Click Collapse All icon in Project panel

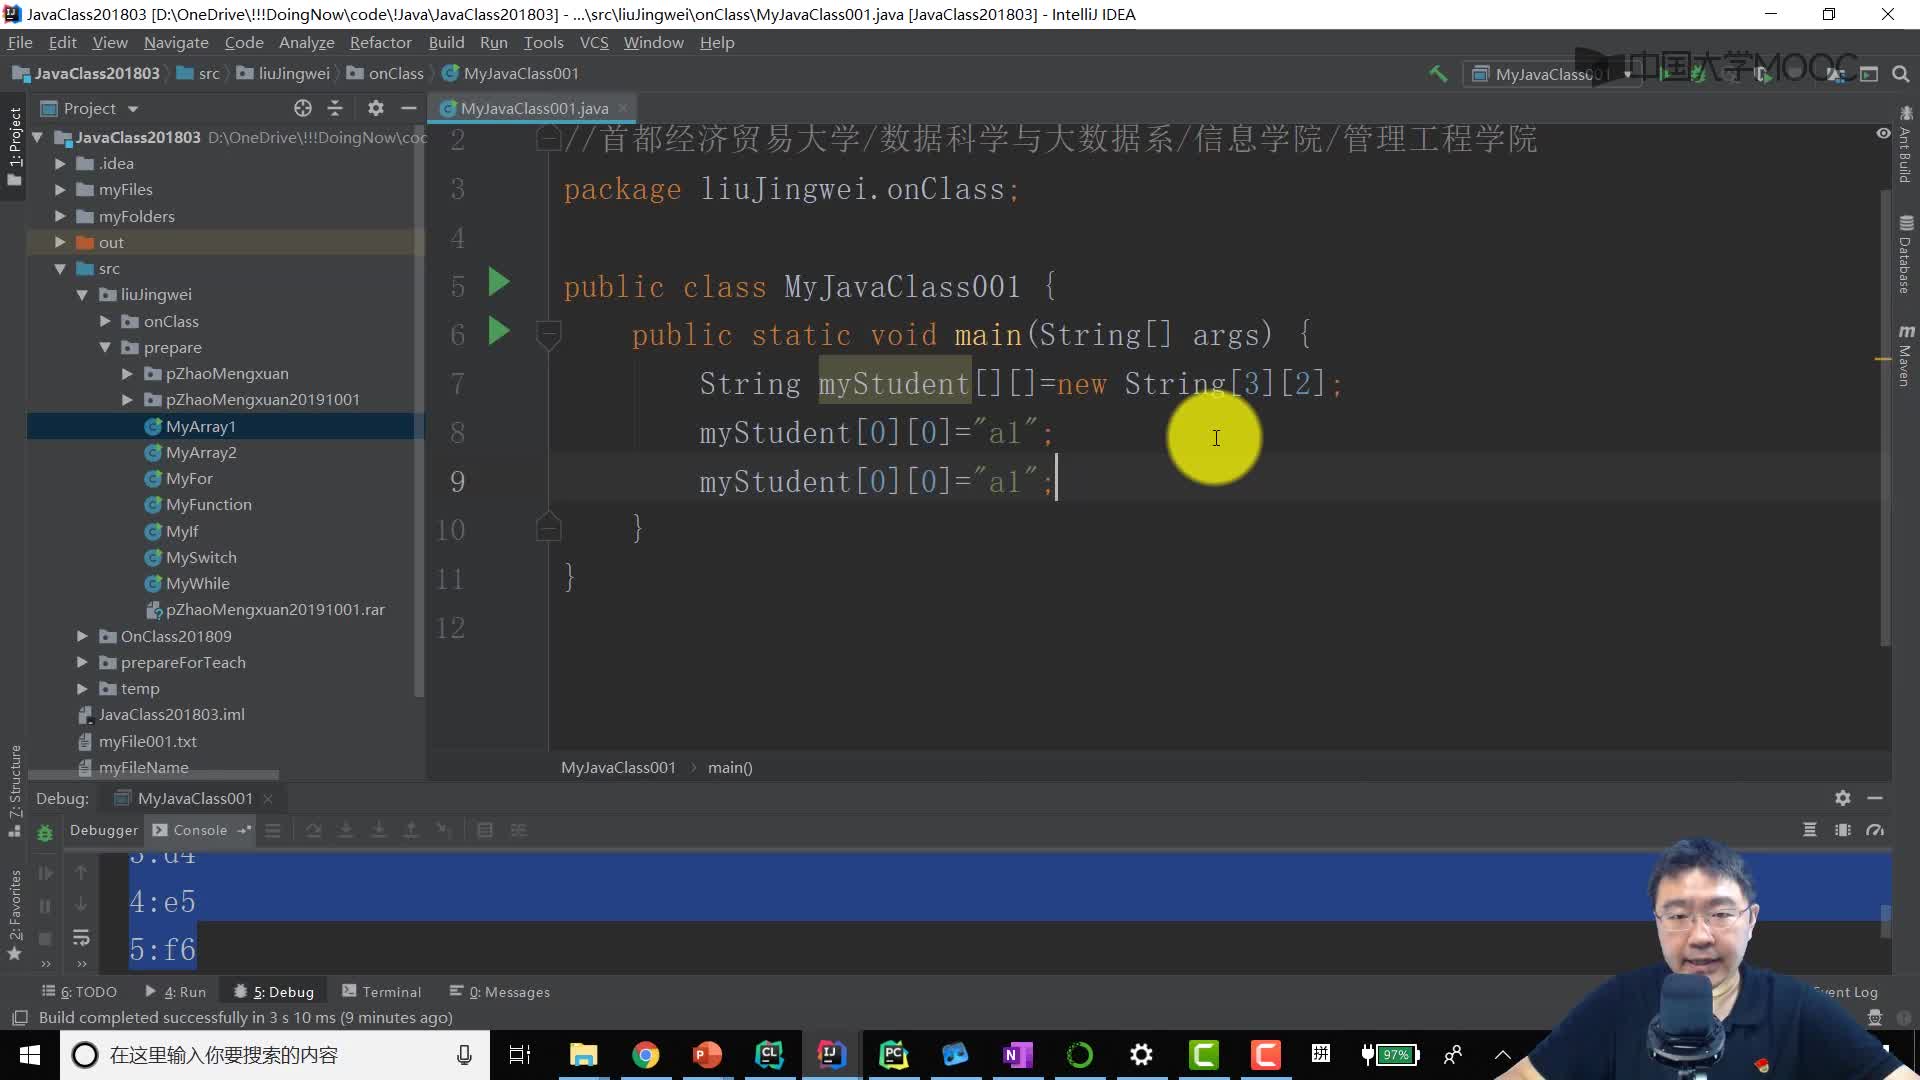tap(335, 108)
